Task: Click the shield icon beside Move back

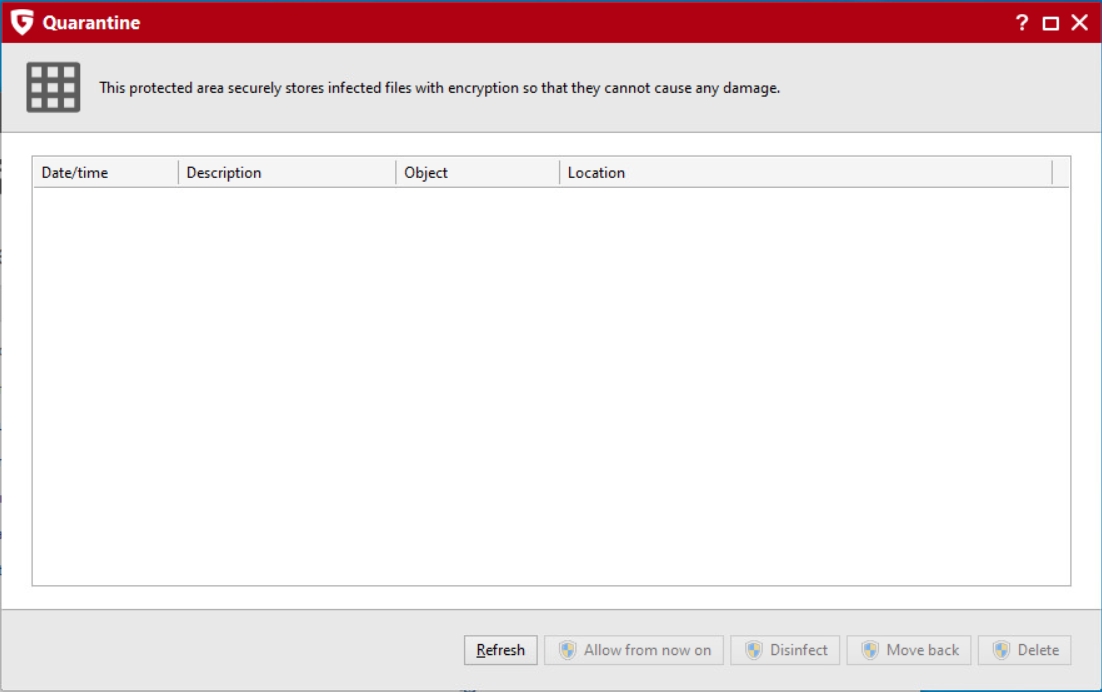Action: [x=870, y=650]
